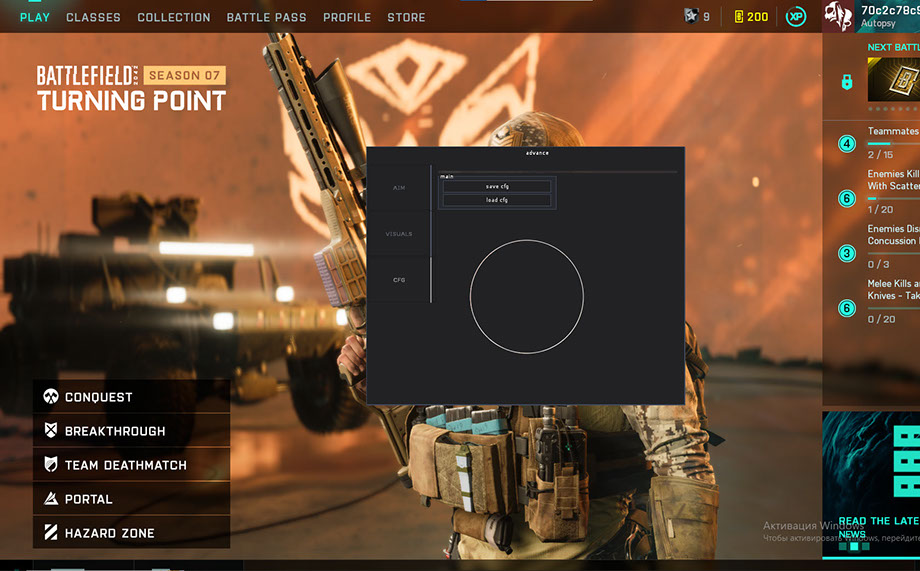
Task: Click the Hazard Zone striped icon
Action: coord(50,533)
